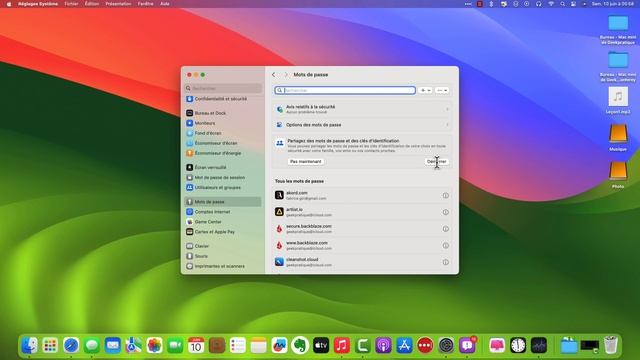Open the Réglages Système menu

[x=38, y=4]
